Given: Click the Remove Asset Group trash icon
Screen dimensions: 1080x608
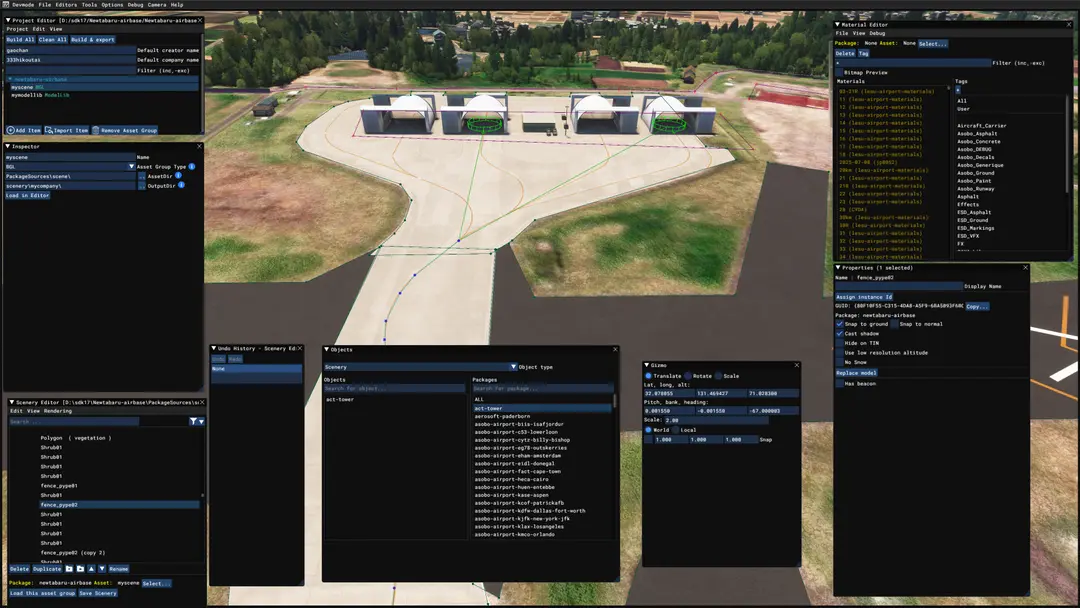Looking at the screenshot, I should click(x=96, y=130).
